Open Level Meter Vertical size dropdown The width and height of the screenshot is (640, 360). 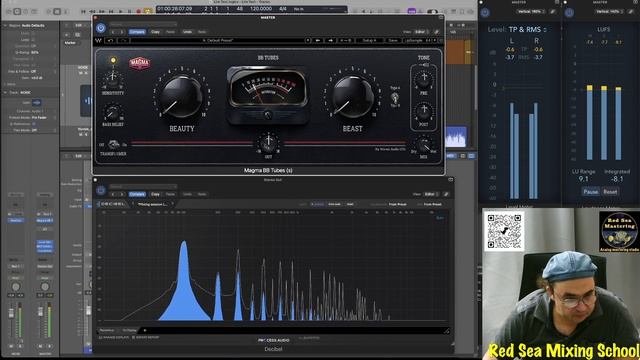point(531,11)
